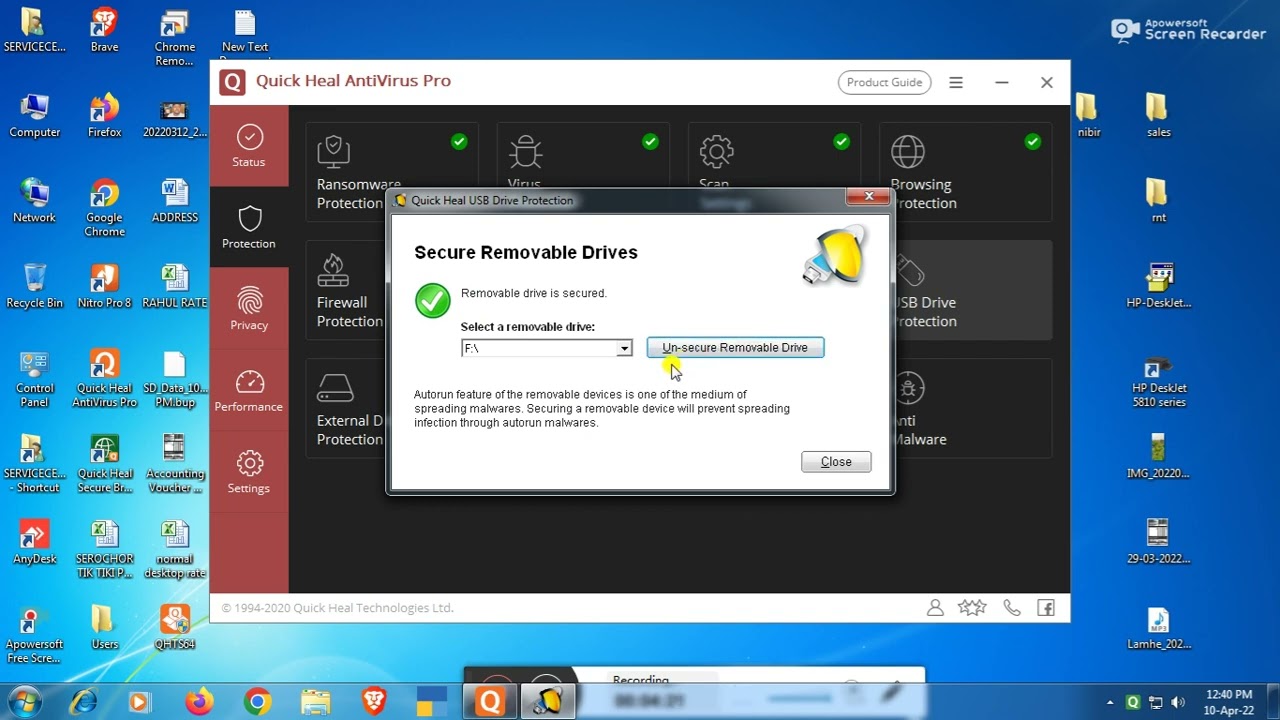The height and width of the screenshot is (720, 1280).
Task: Open the Settings section in sidebar
Action: tap(249, 473)
